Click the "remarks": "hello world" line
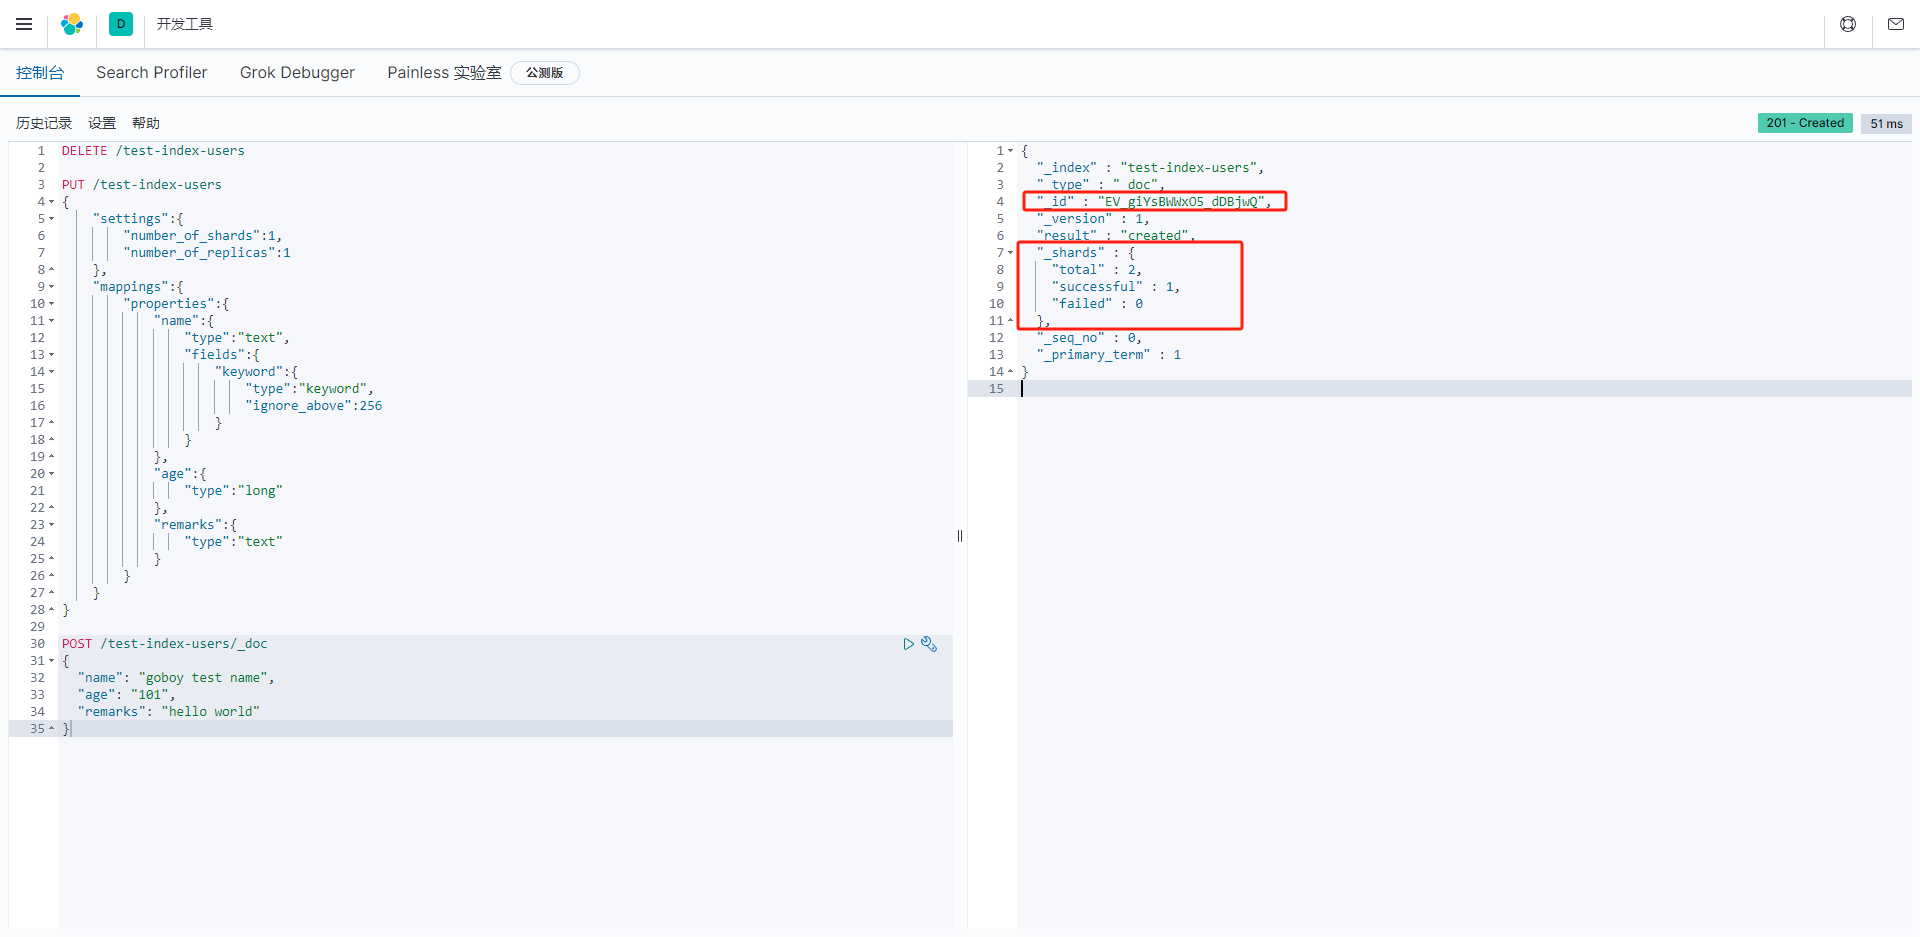Viewport: 1920px width, 937px height. point(169,712)
